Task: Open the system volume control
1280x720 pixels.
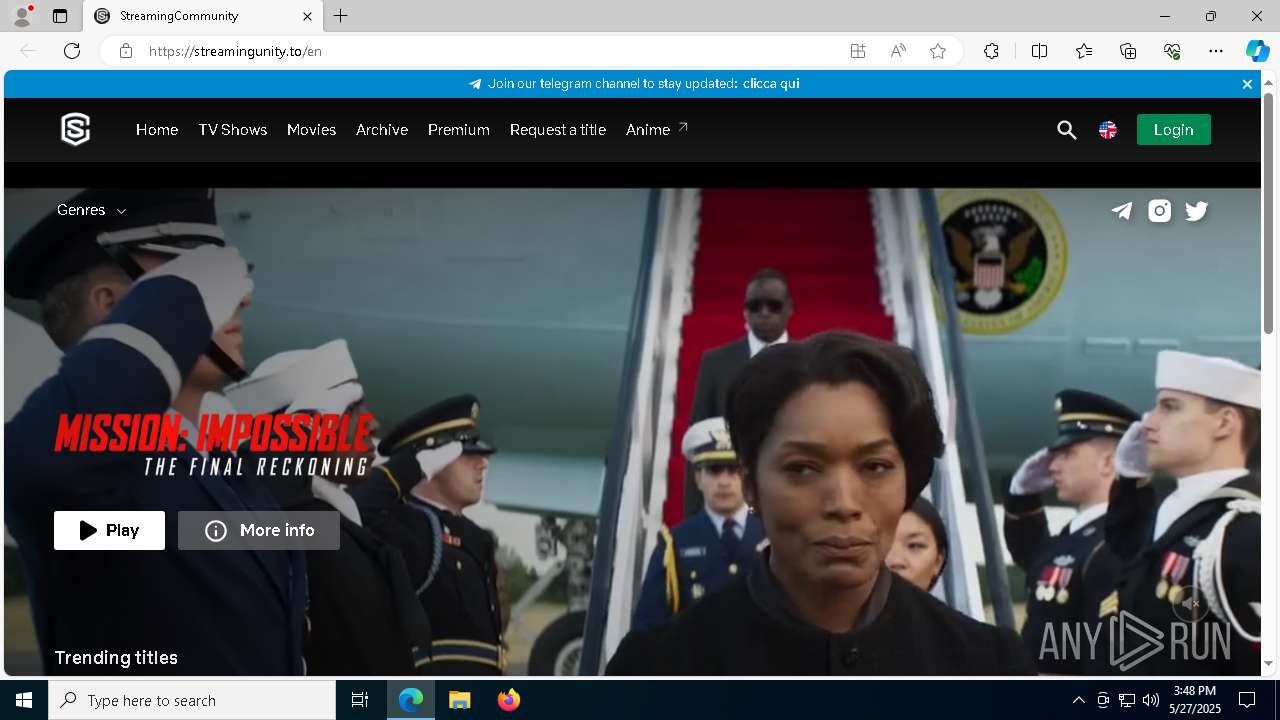Action: (1151, 700)
